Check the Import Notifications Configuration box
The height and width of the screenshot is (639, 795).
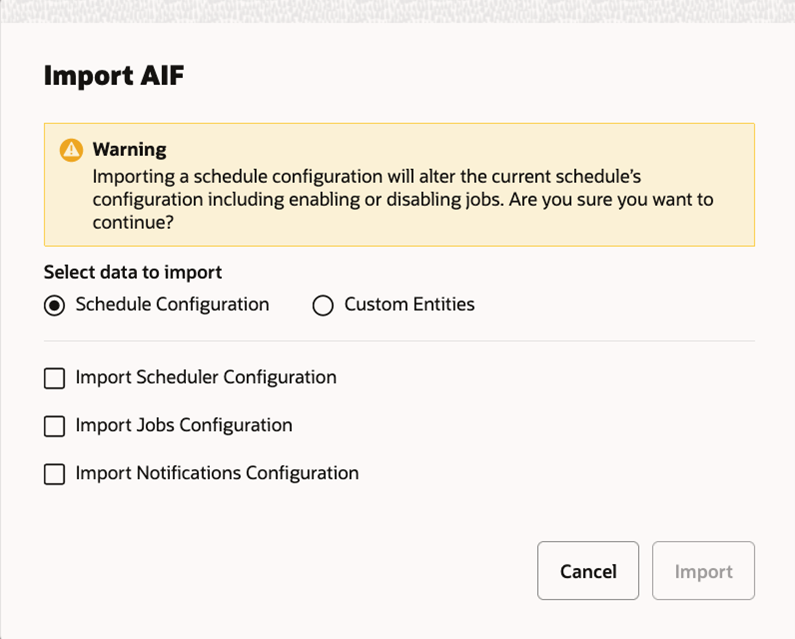pos(54,474)
